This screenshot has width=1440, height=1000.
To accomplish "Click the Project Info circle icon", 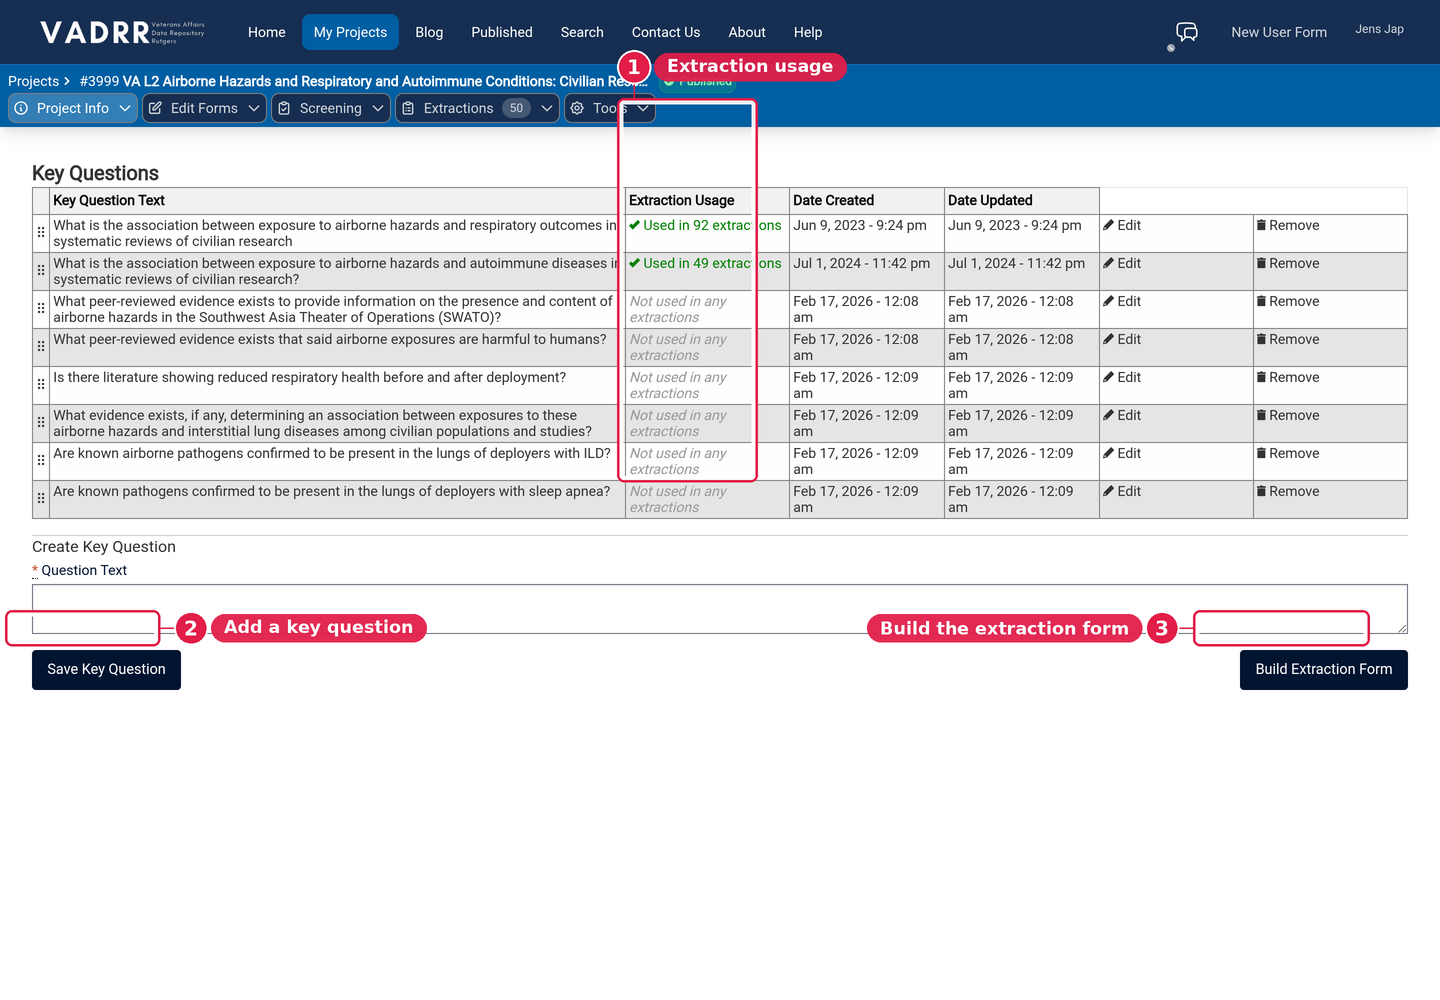I will coord(21,108).
